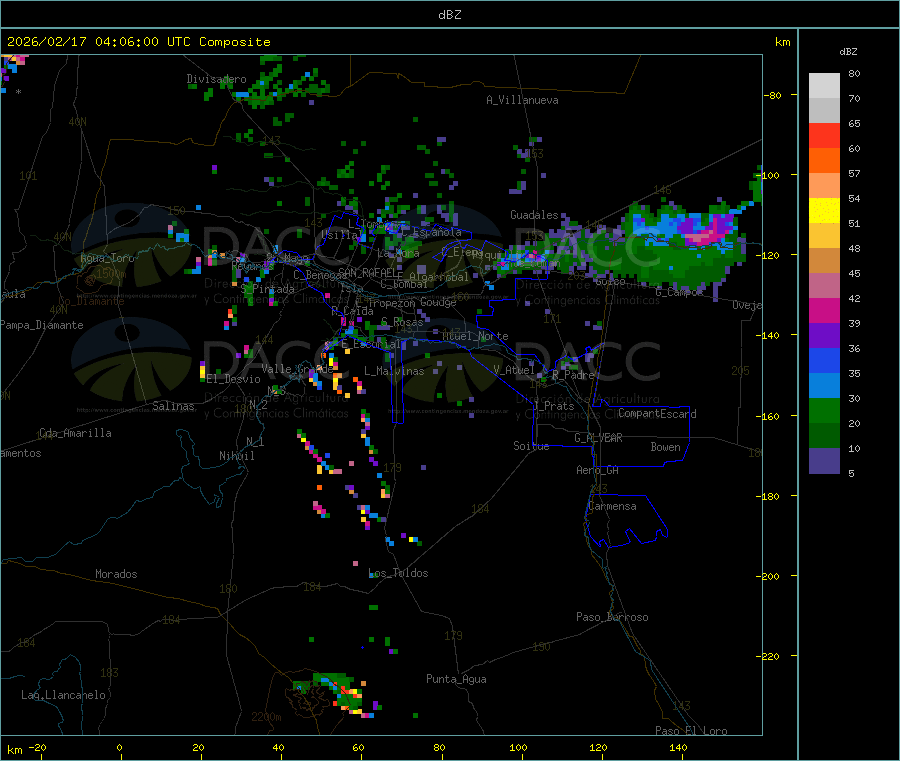This screenshot has width=900, height=761.
Task: Click the Valle_Grande map label
Action: coord(297,369)
